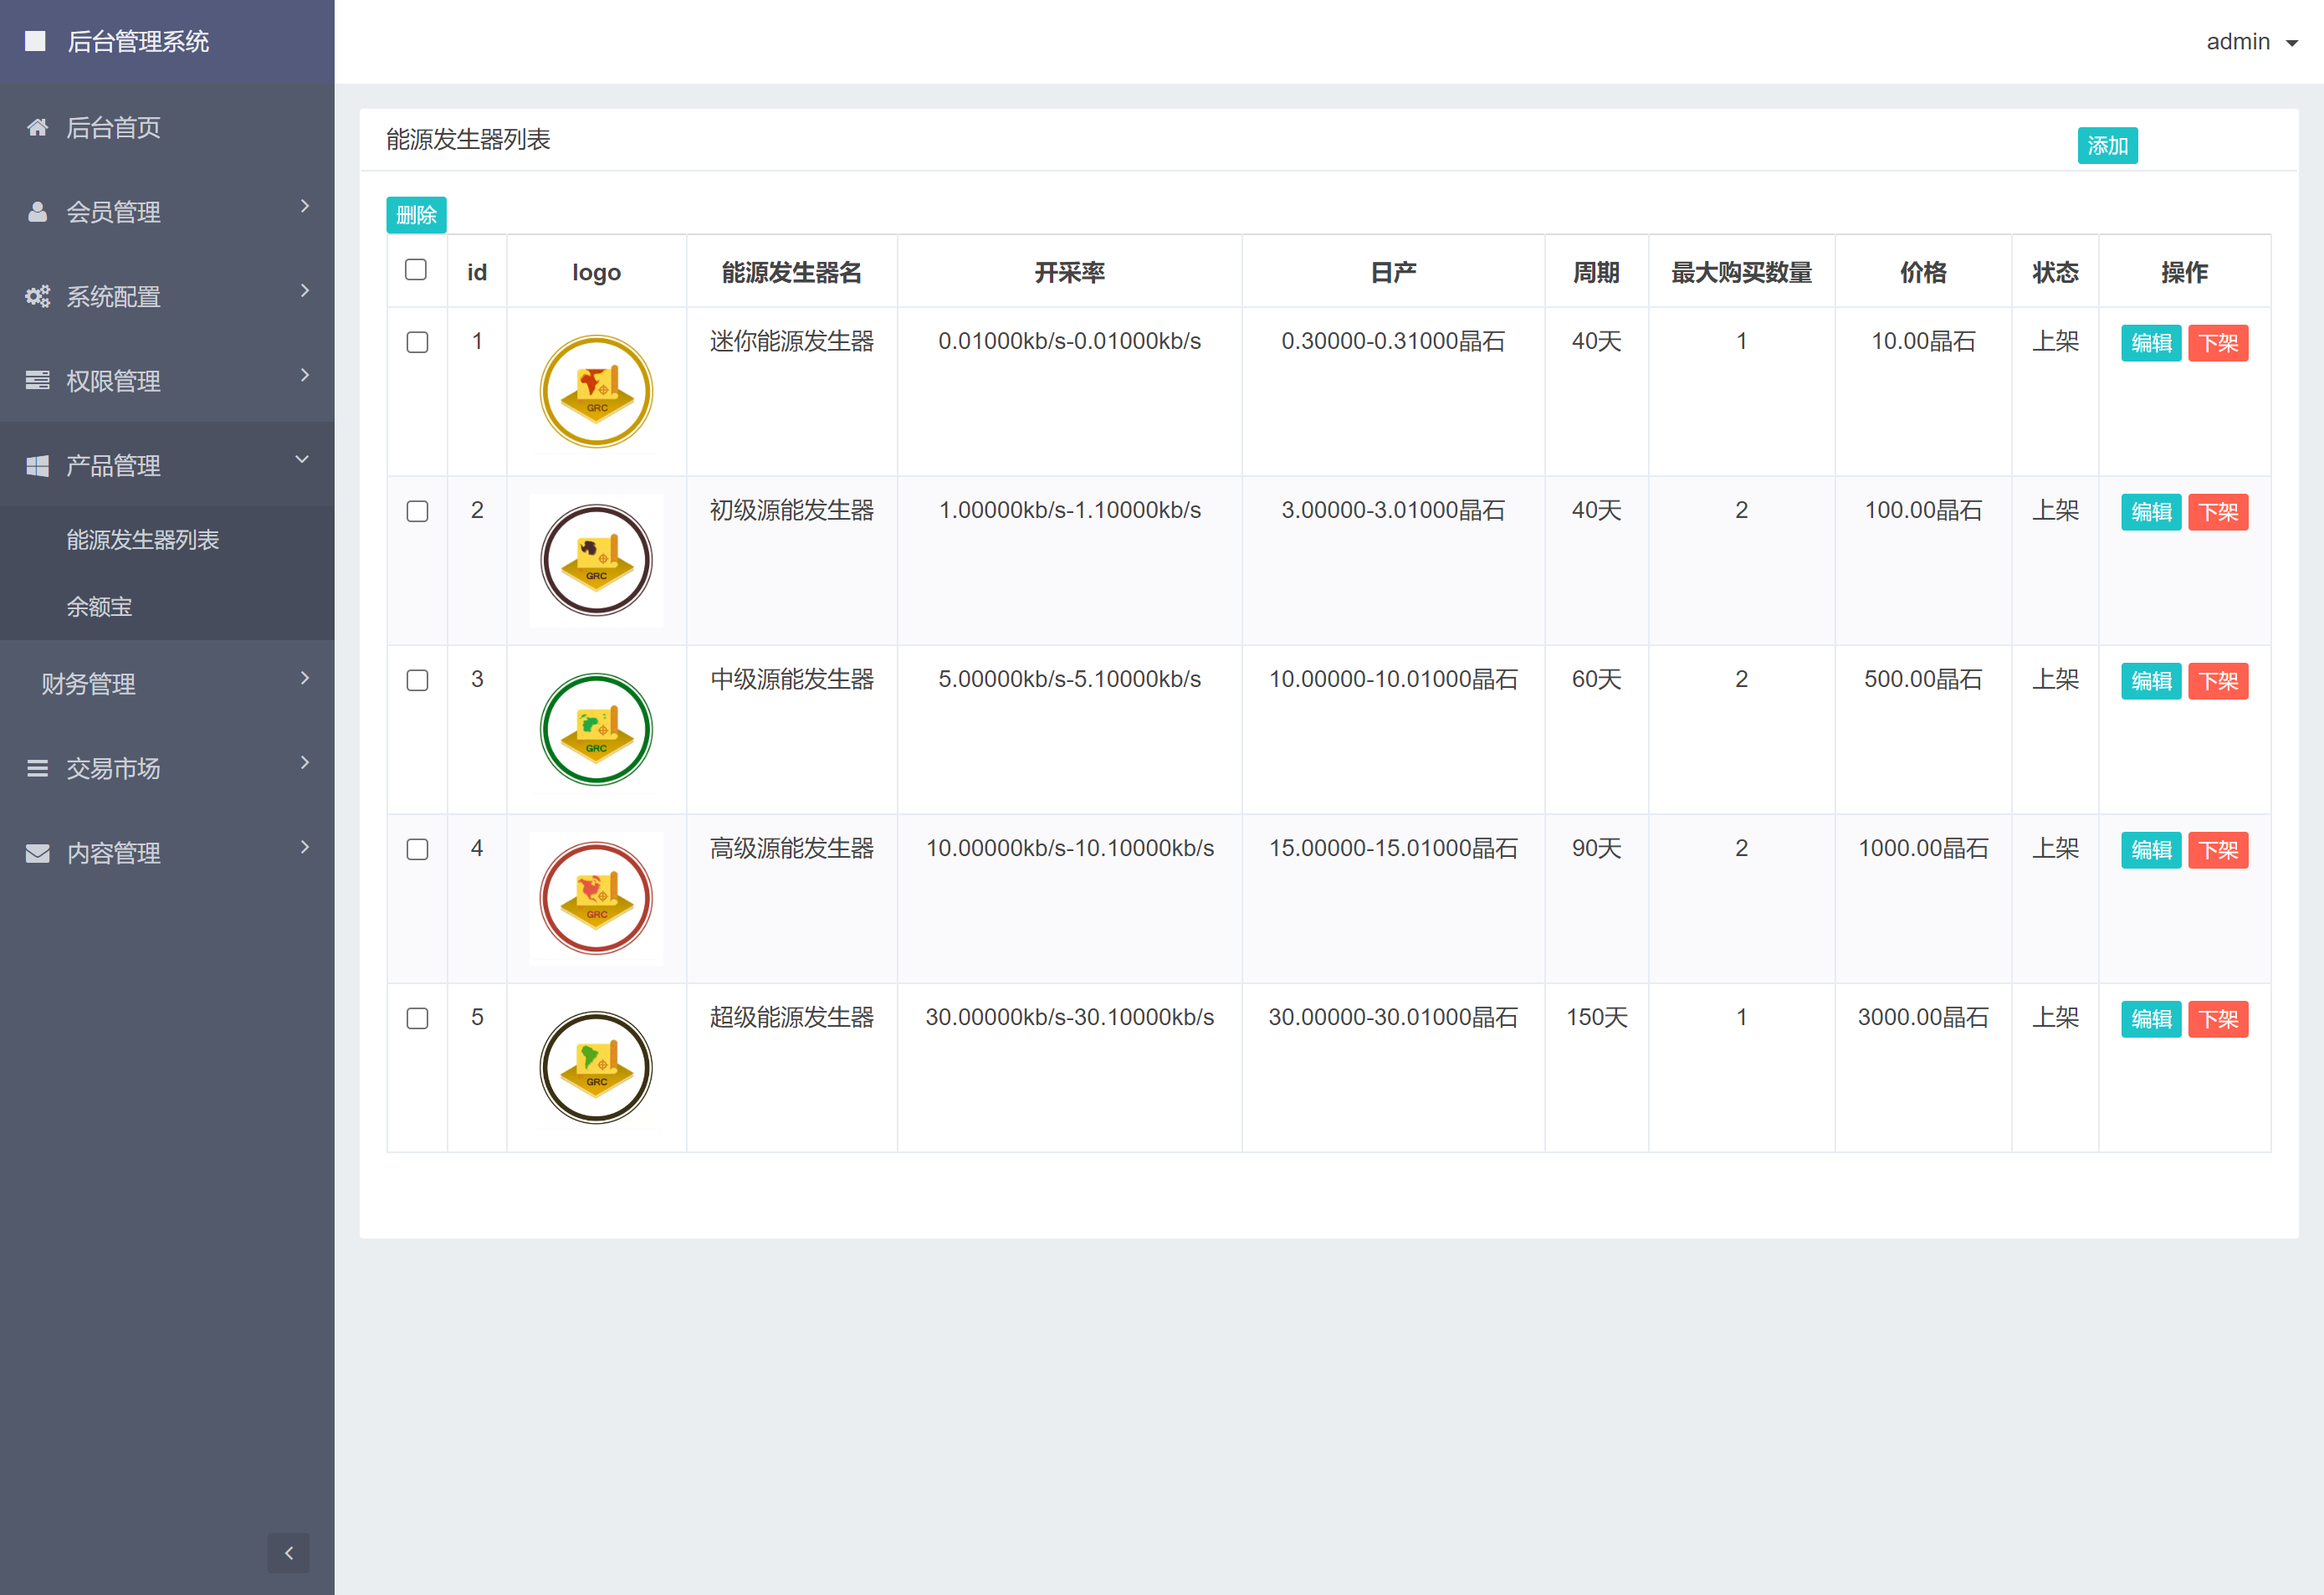Edit the 中级源能发生器 row

tap(2151, 681)
